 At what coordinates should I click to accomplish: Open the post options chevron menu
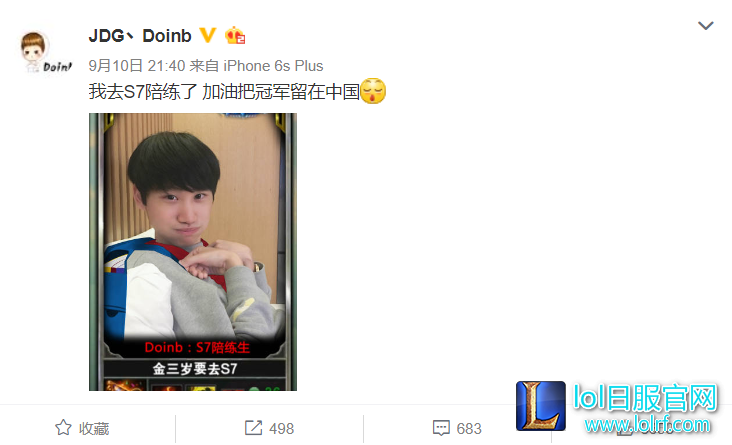point(705,26)
